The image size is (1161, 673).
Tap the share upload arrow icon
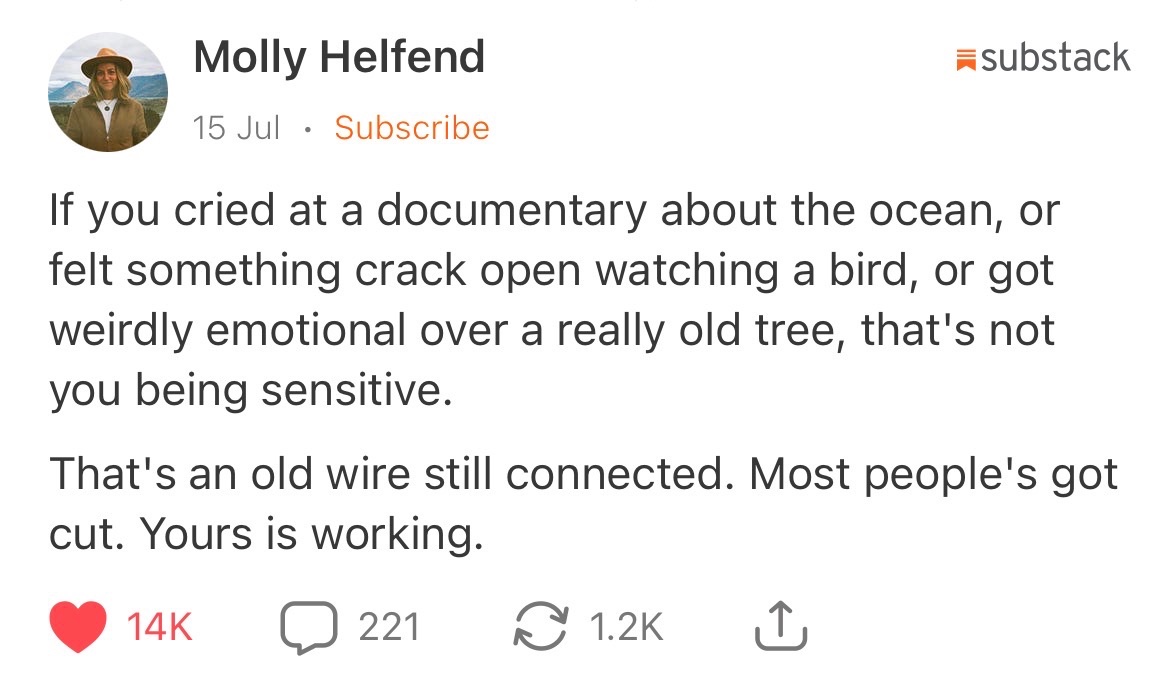(781, 626)
